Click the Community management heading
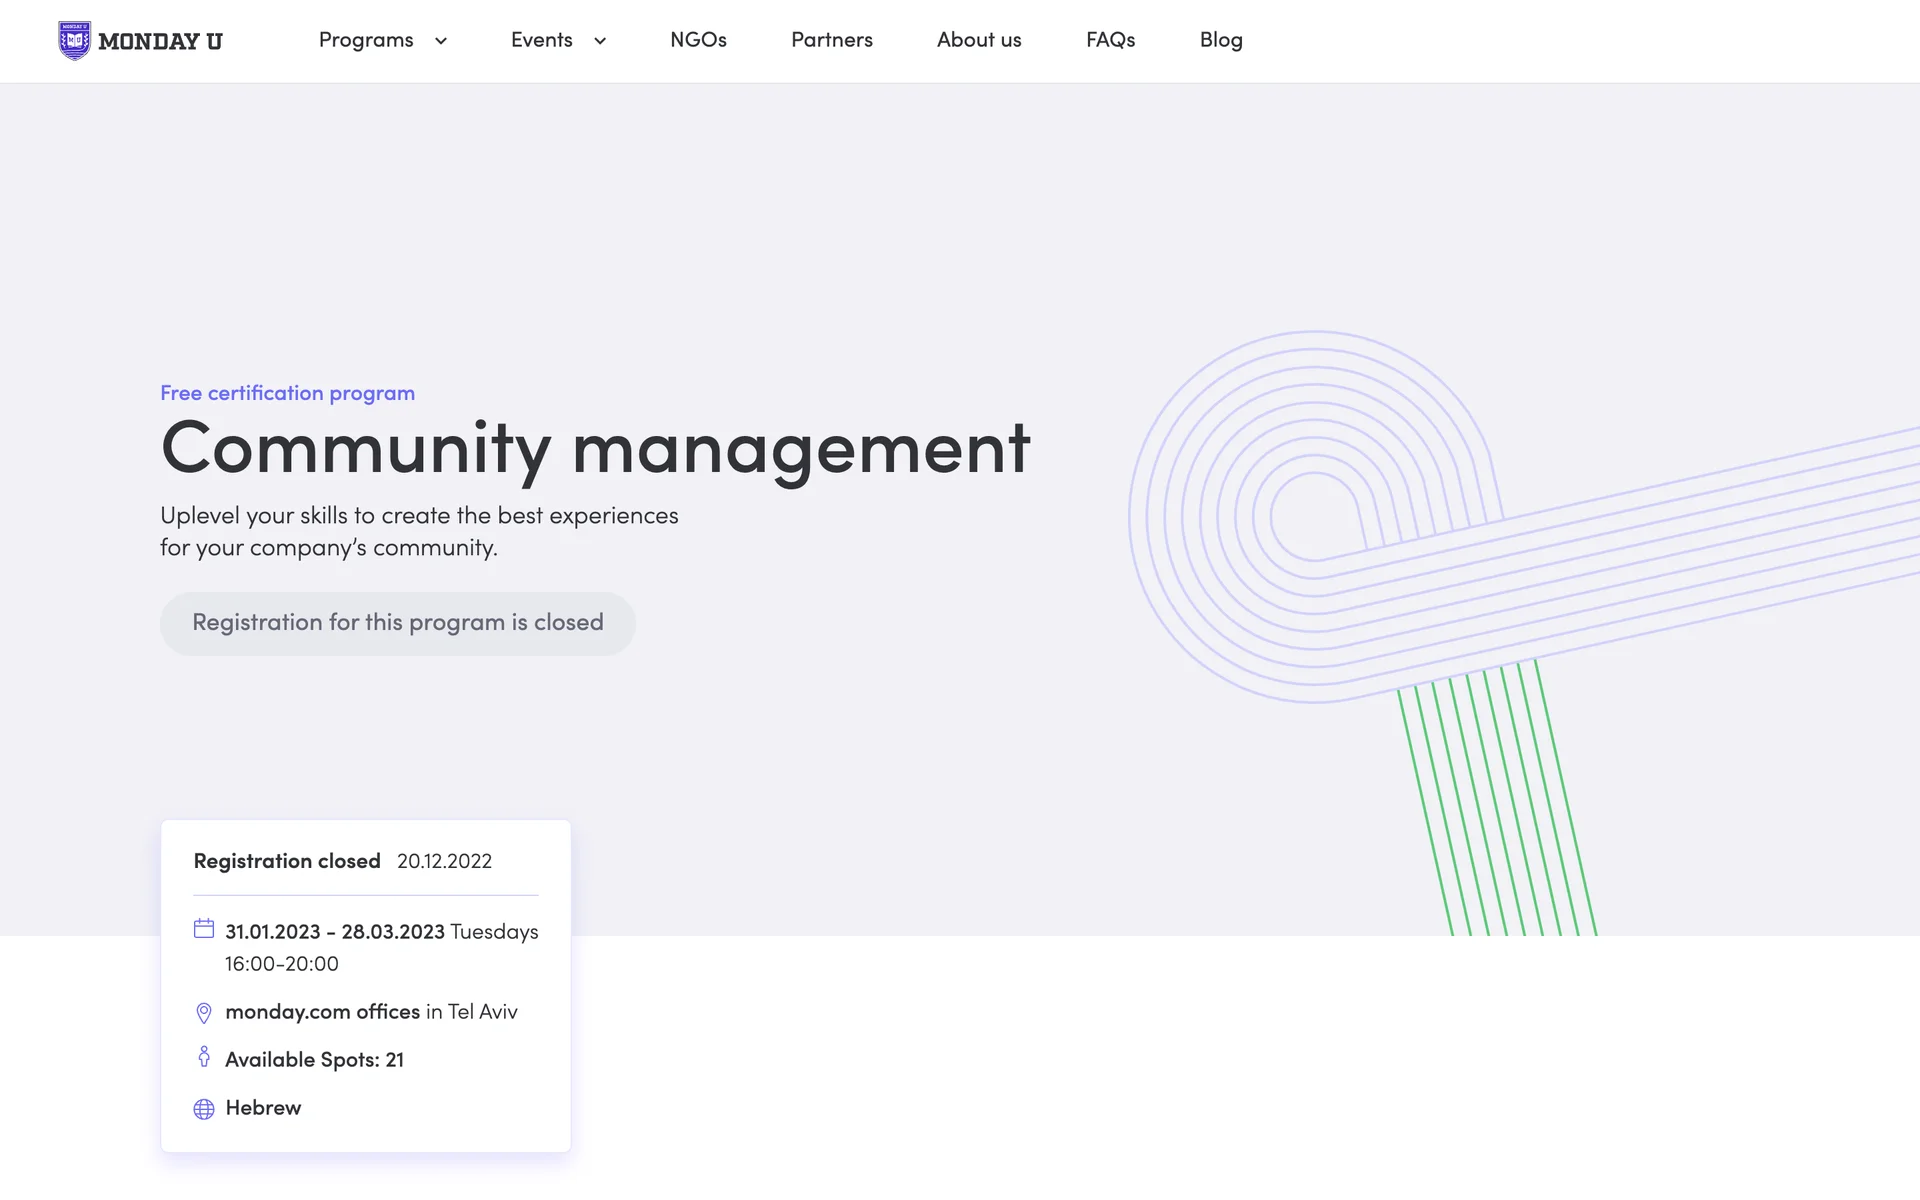This screenshot has width=1920, height=1200. [x=595, y=448]
